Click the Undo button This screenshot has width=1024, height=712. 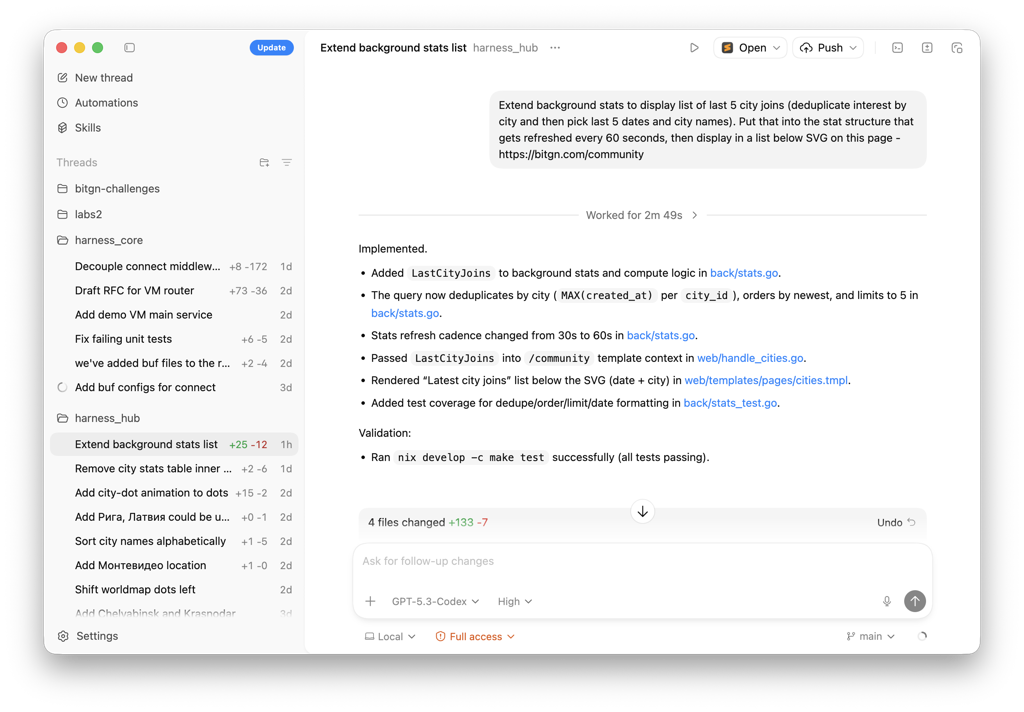pyautogui.click(x=895, y=522)
